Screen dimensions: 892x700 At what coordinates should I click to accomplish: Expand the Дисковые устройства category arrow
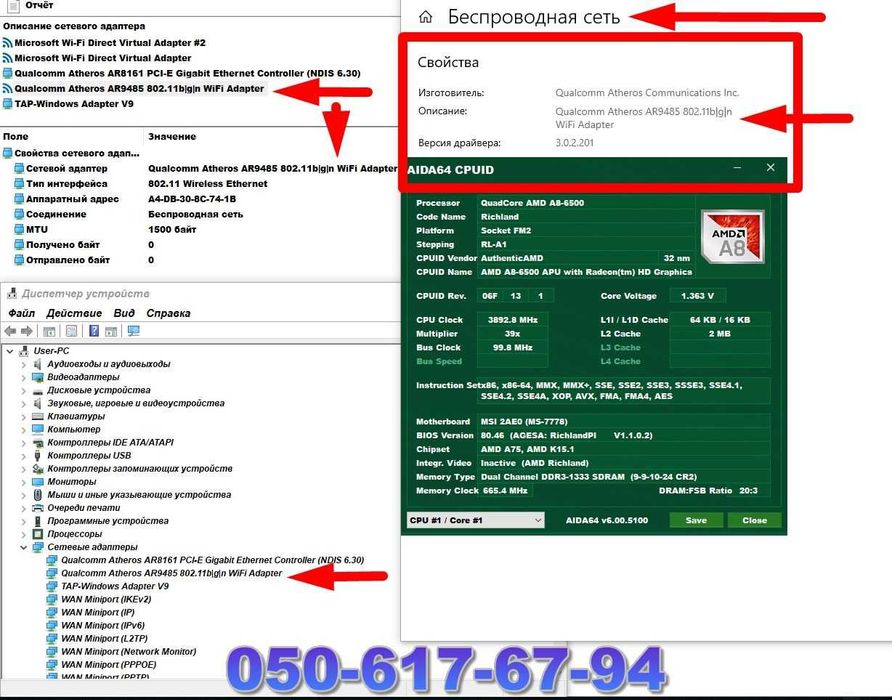pos(23,391)
